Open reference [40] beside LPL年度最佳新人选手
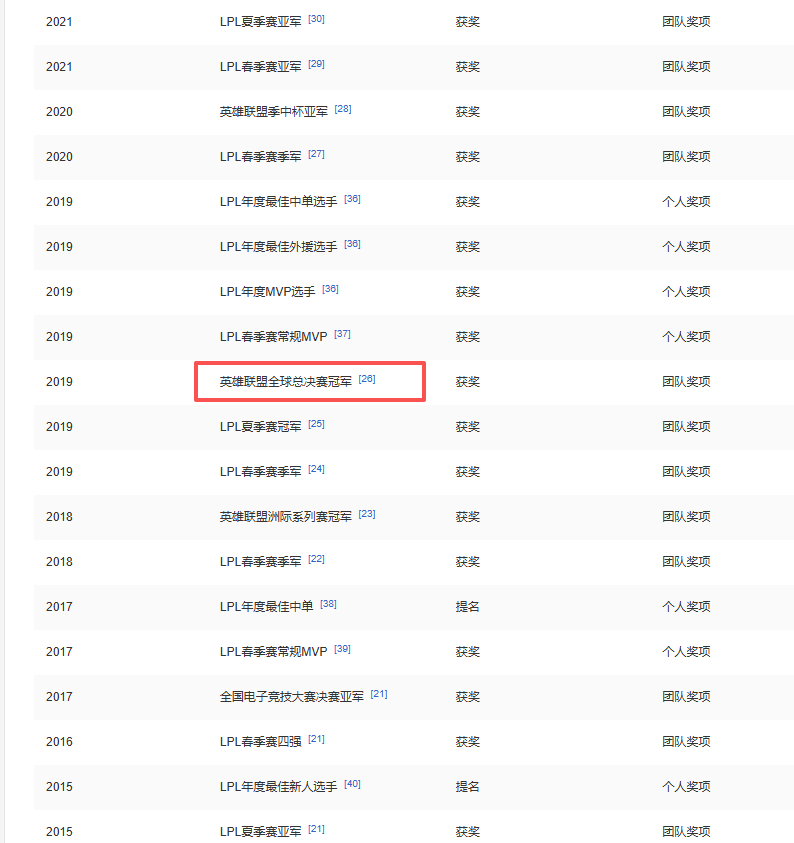 [x=352, y=784]
